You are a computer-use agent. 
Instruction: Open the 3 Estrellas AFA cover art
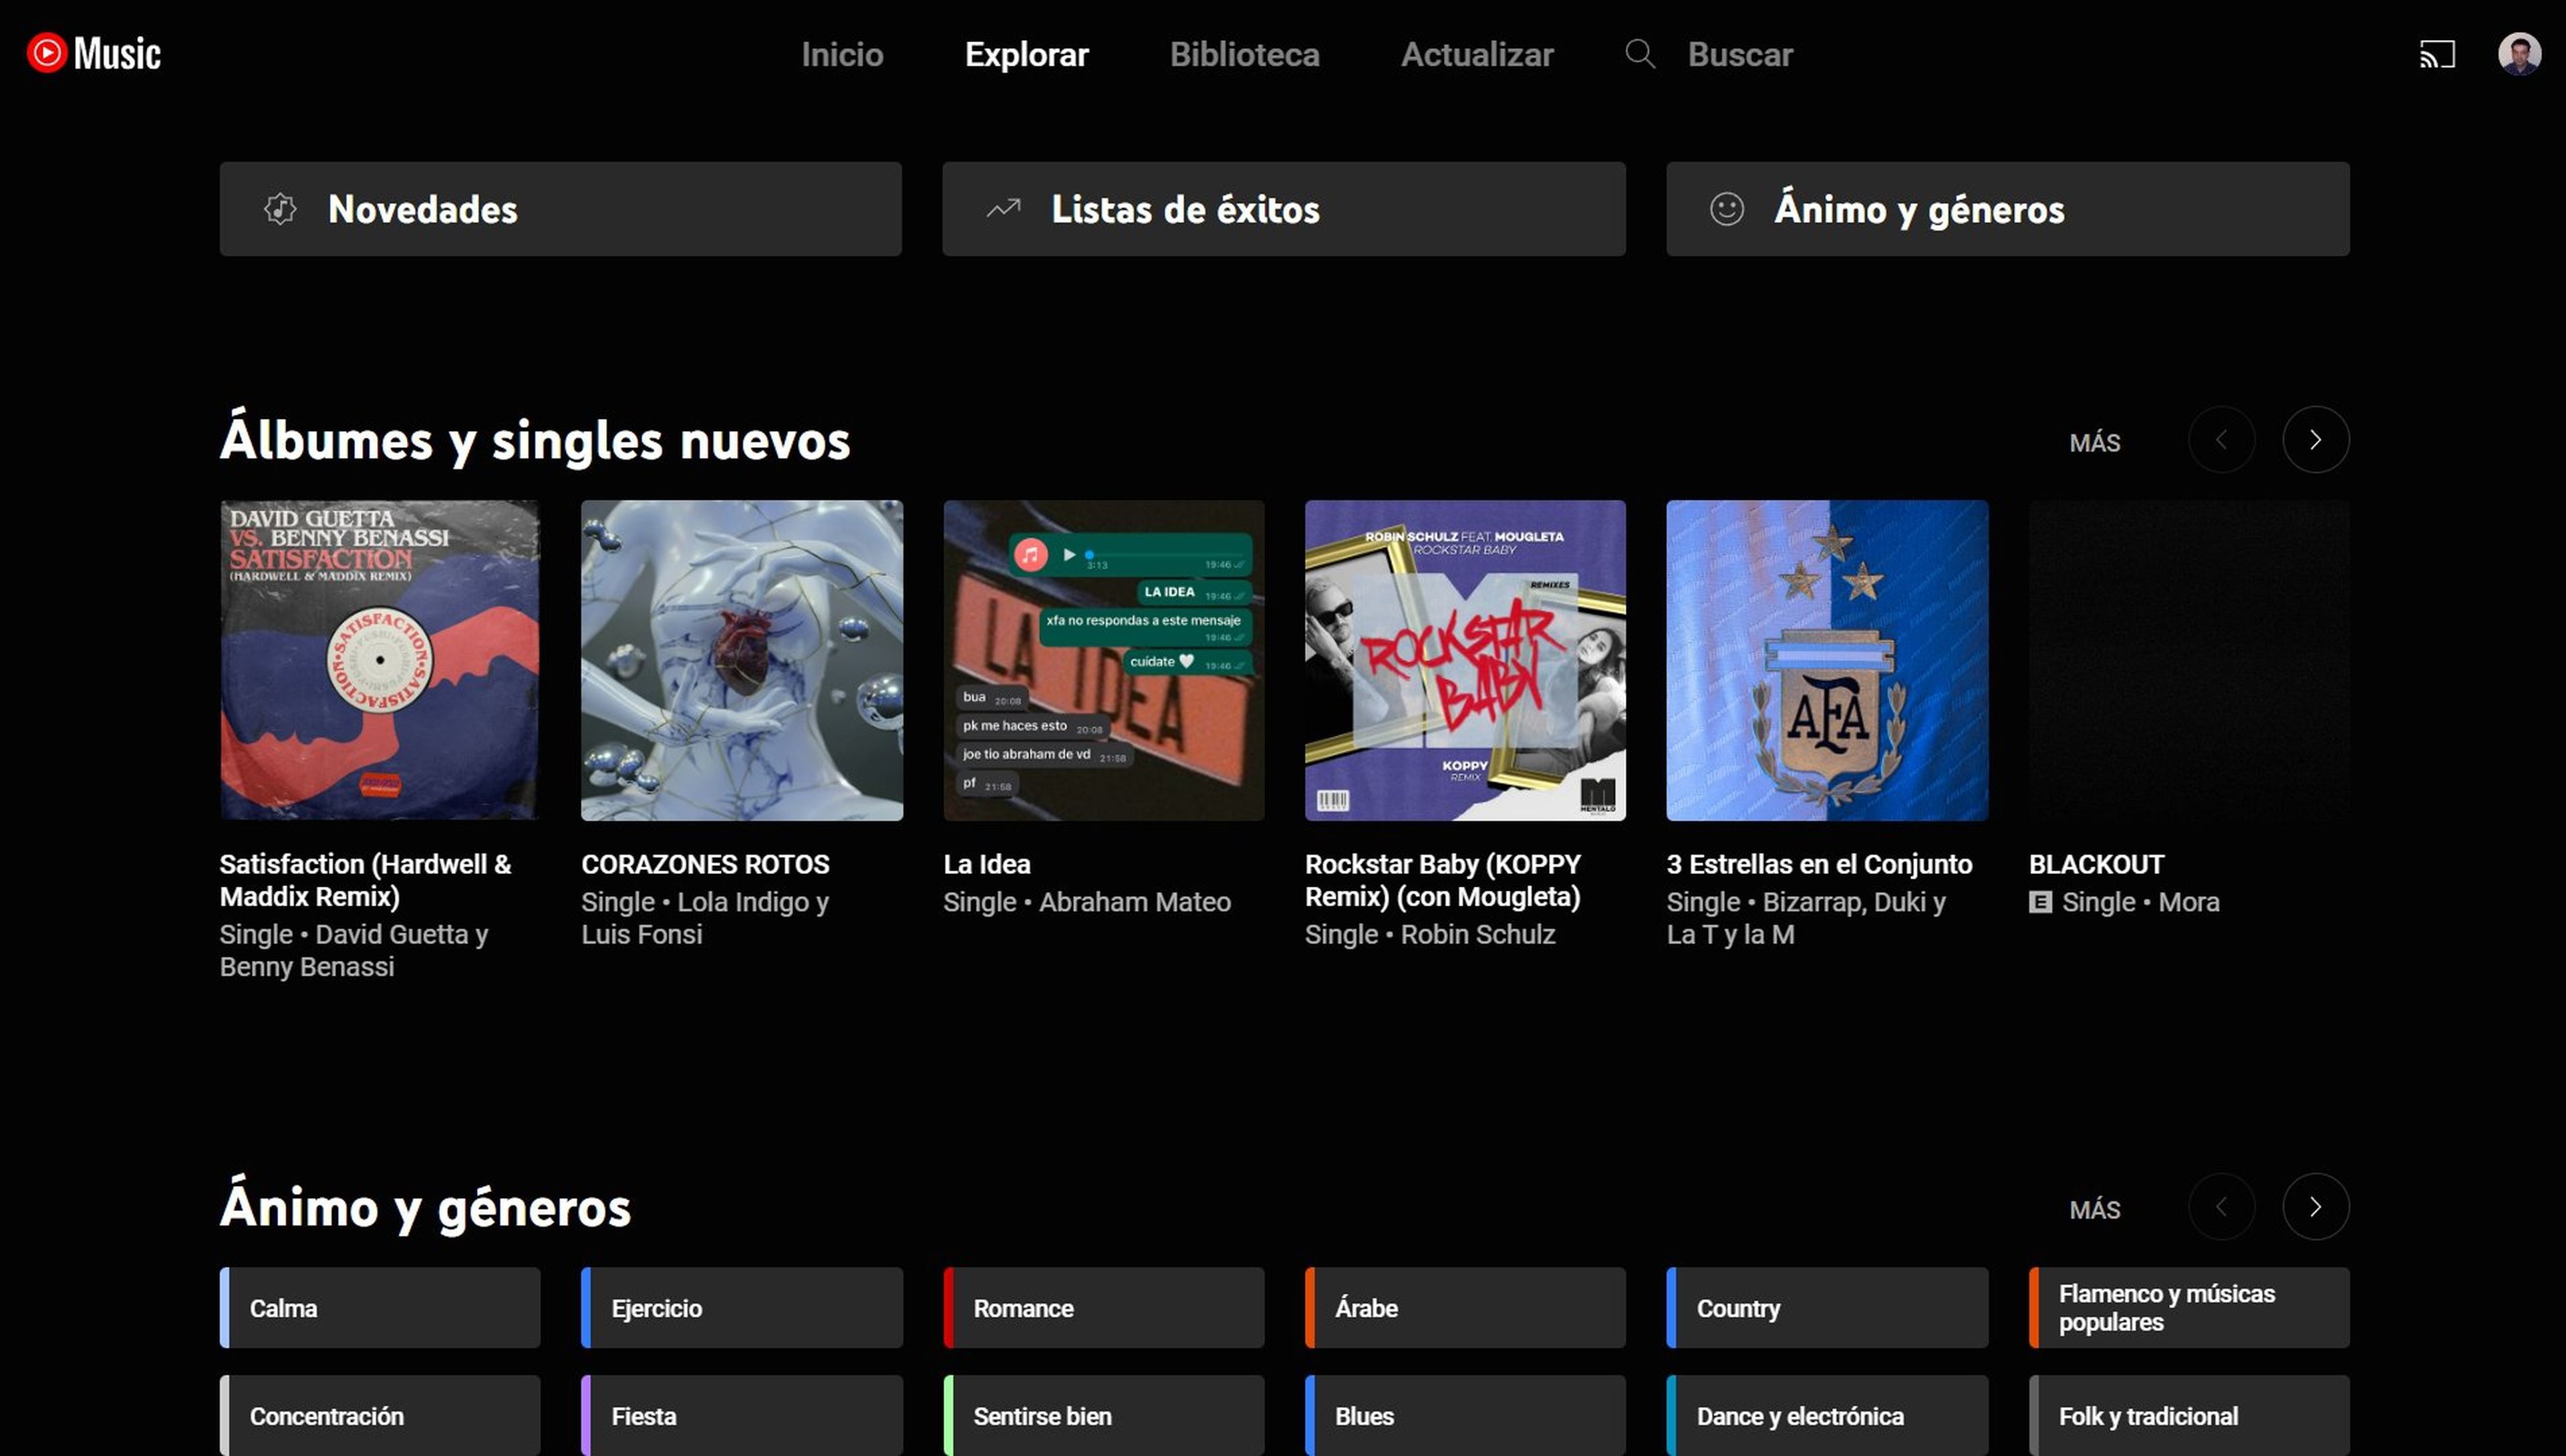1827,660
